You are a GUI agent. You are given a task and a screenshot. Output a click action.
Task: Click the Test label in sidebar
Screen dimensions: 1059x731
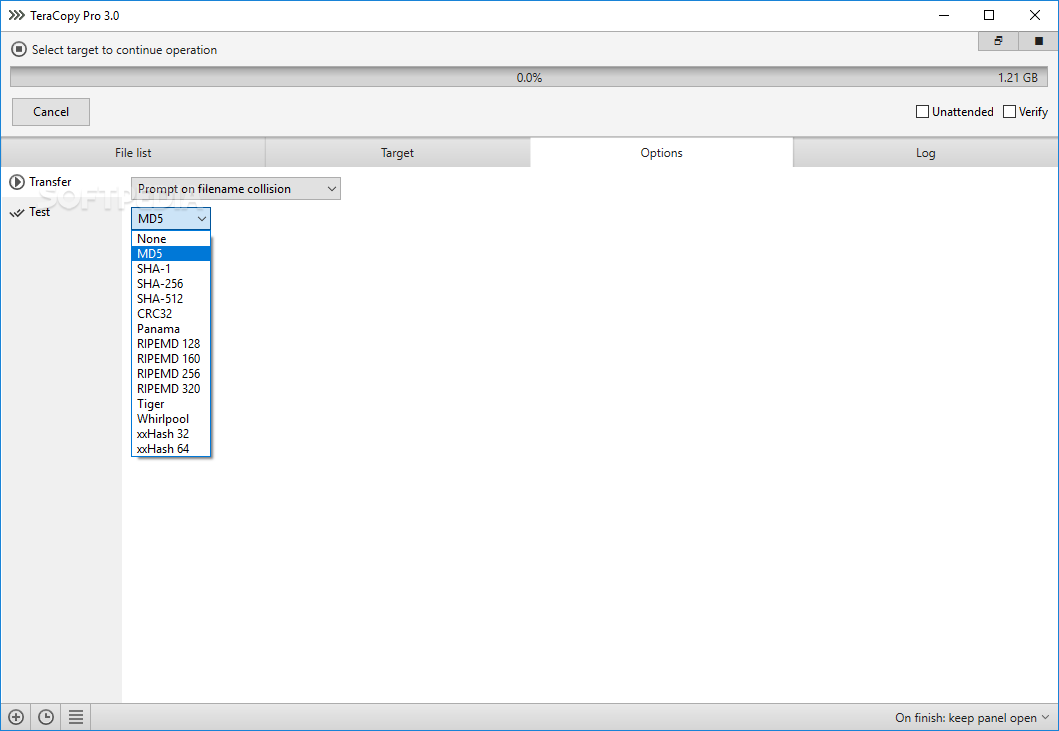(39, 211)
